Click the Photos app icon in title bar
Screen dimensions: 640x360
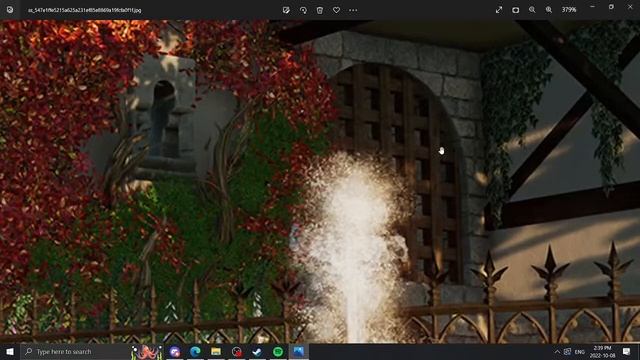tap(10, 10)
